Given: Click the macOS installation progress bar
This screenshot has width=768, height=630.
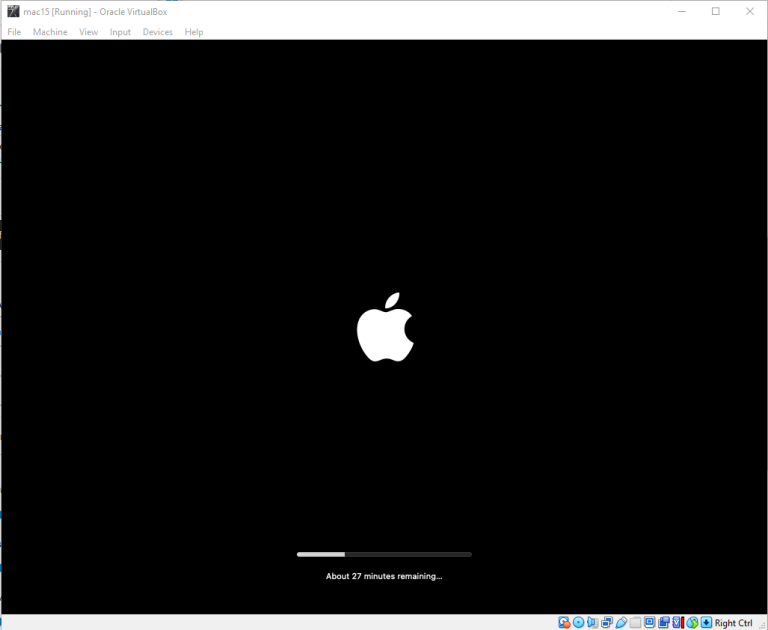Looking at the screenshot, I should 384,554.
